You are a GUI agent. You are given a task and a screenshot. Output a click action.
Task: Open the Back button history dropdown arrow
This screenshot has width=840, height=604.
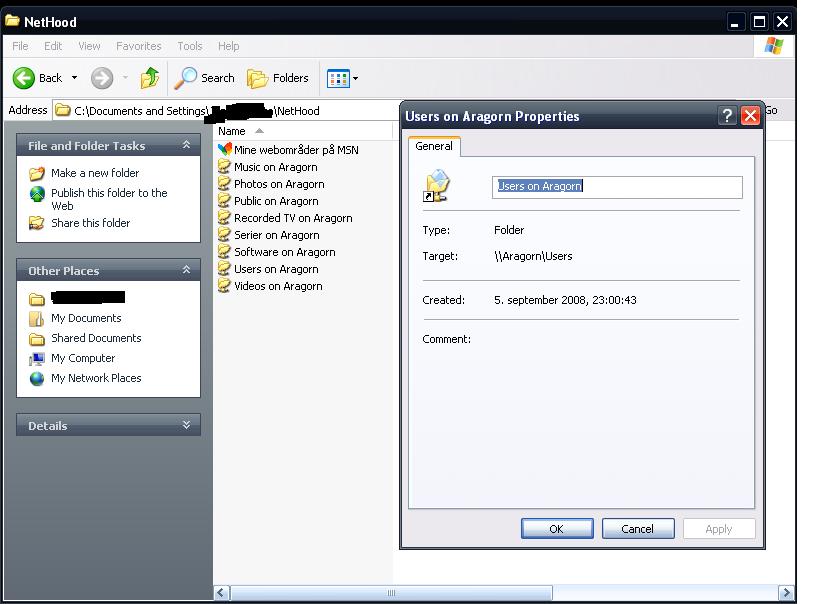(x=74, y=78)
